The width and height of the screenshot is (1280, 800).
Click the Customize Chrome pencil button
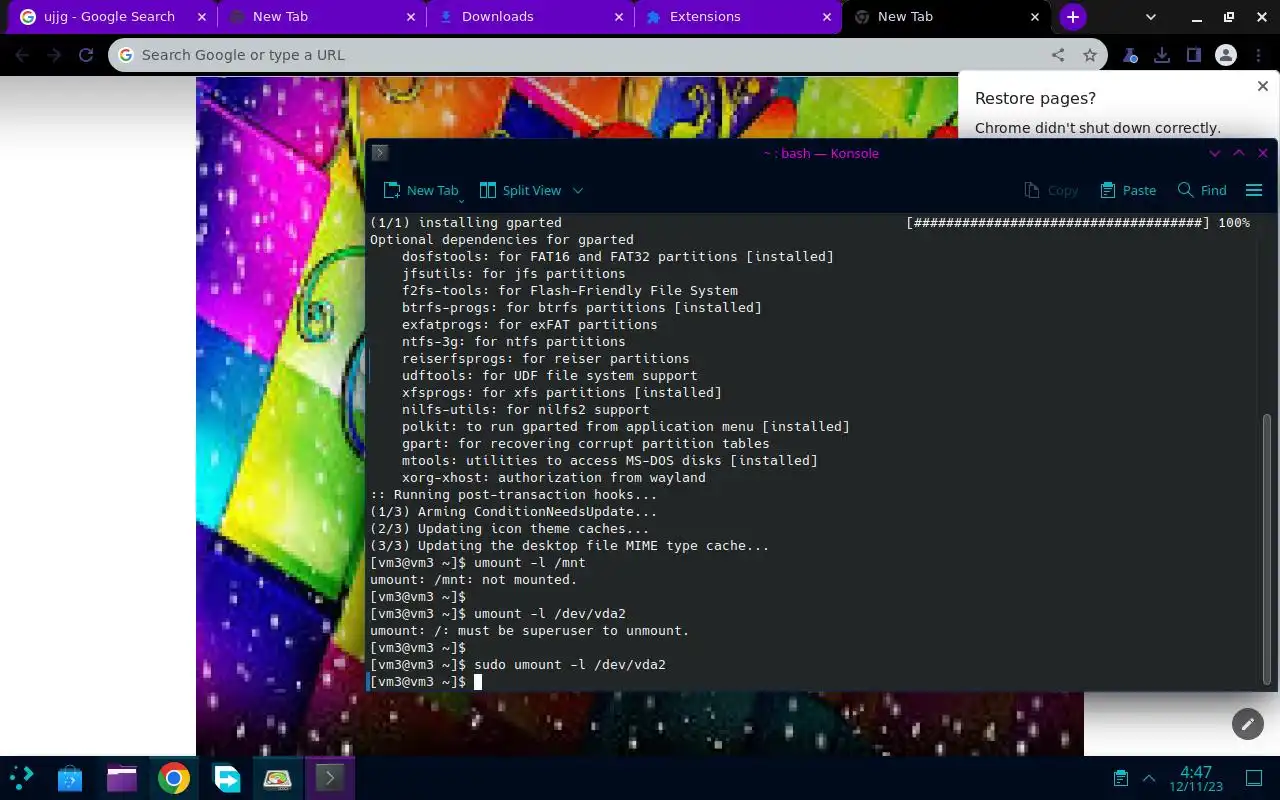click(x=1247, y=723)
